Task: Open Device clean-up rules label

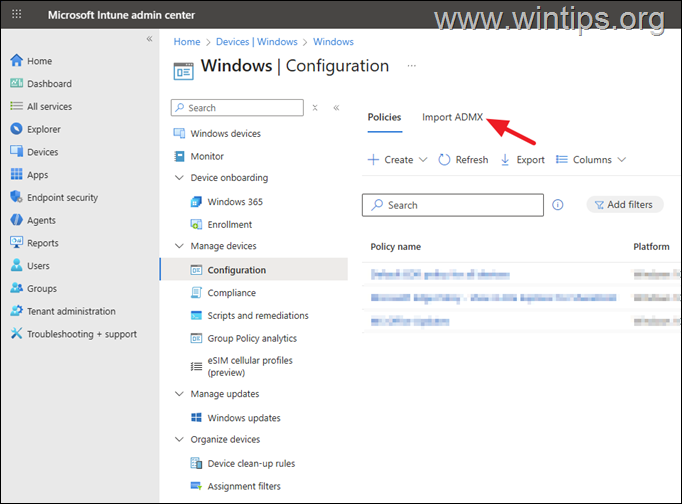Action: 251,463
